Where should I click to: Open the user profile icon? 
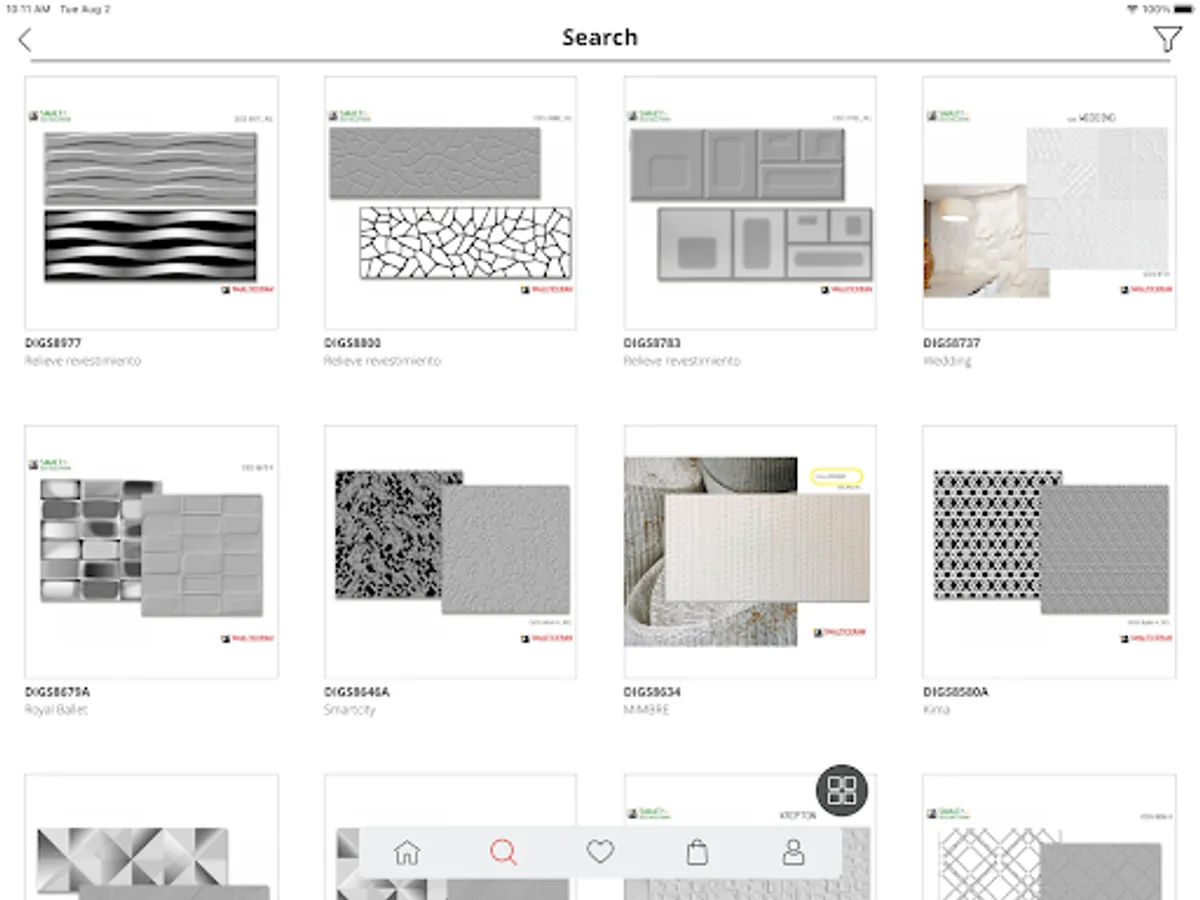pyautogui.click(x=793, y=852)
